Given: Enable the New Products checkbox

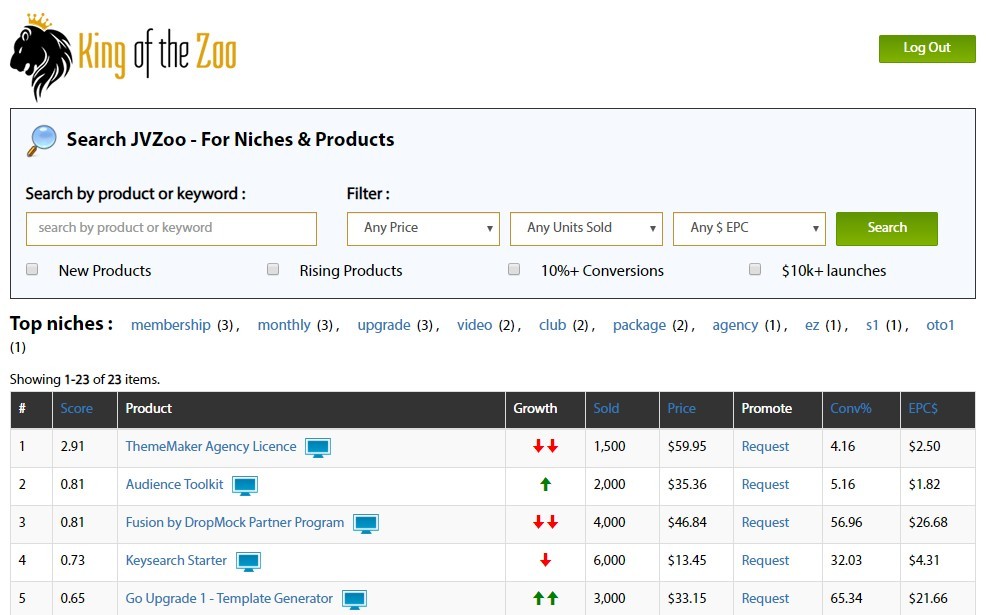Looking at the screenshot, I should click(x=32, y=269).
